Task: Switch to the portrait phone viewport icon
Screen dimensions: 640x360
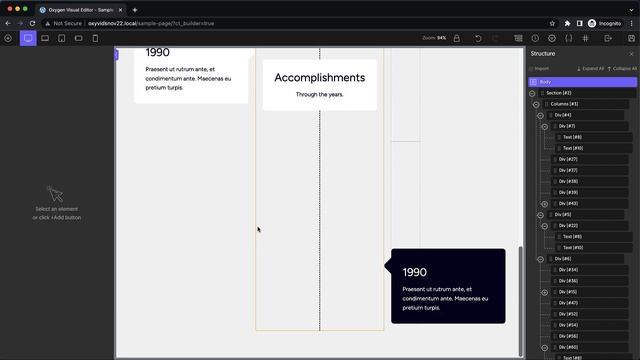Action: [x=95, y=38]
